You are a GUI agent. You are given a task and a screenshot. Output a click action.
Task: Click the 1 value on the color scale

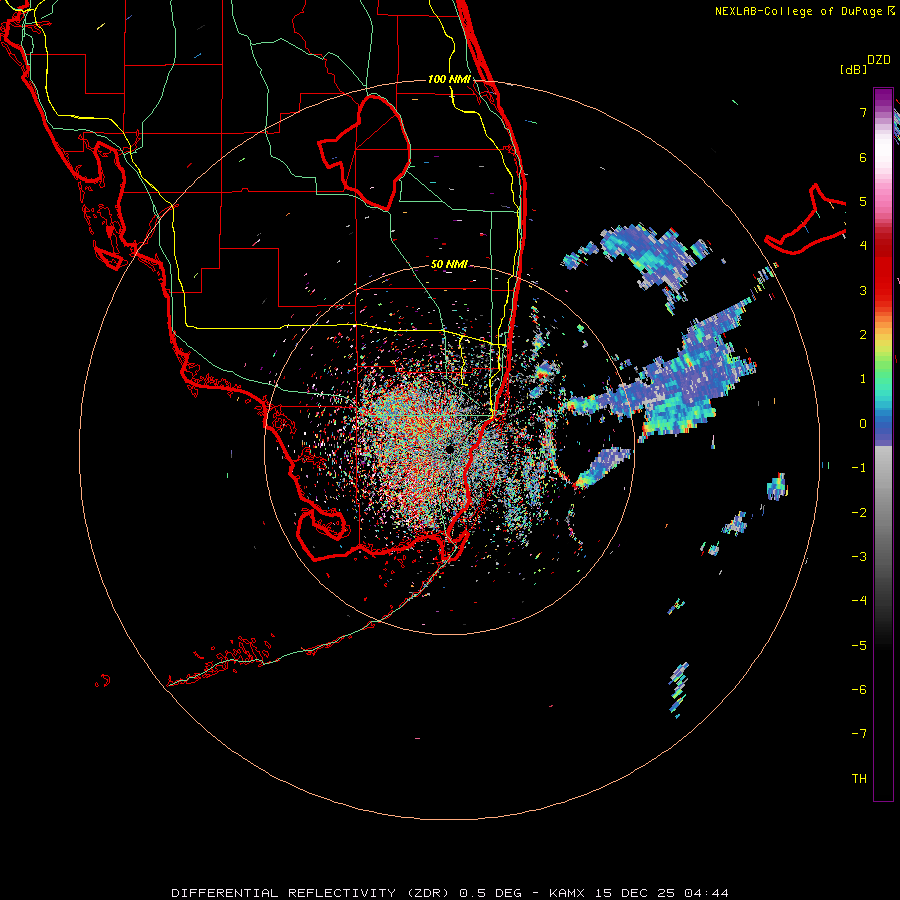863,379
